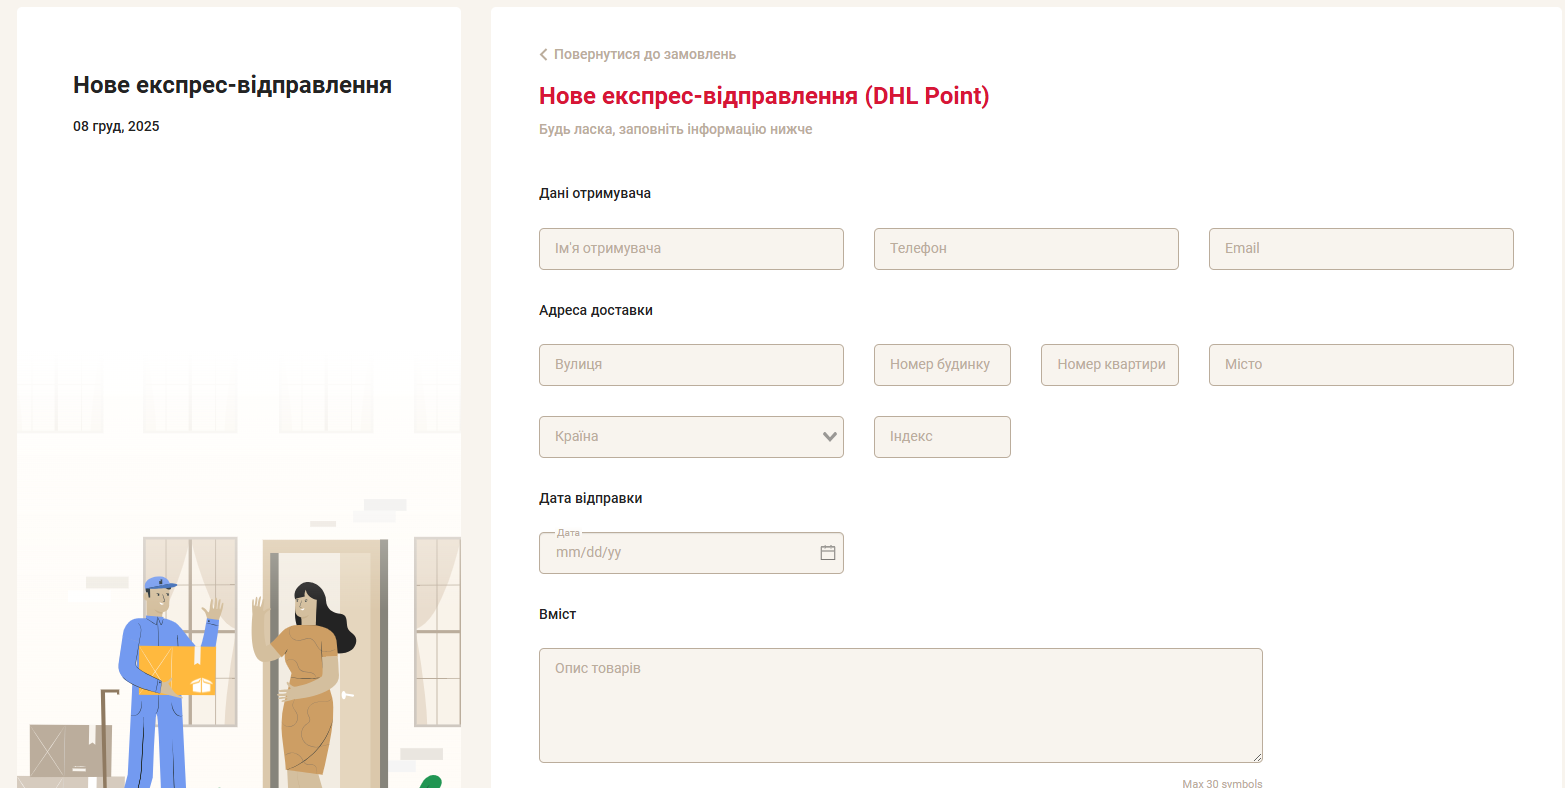Screen dimensions: 1565x788
Task: Click the Дані отримувача heading
Action: point(595,193)
